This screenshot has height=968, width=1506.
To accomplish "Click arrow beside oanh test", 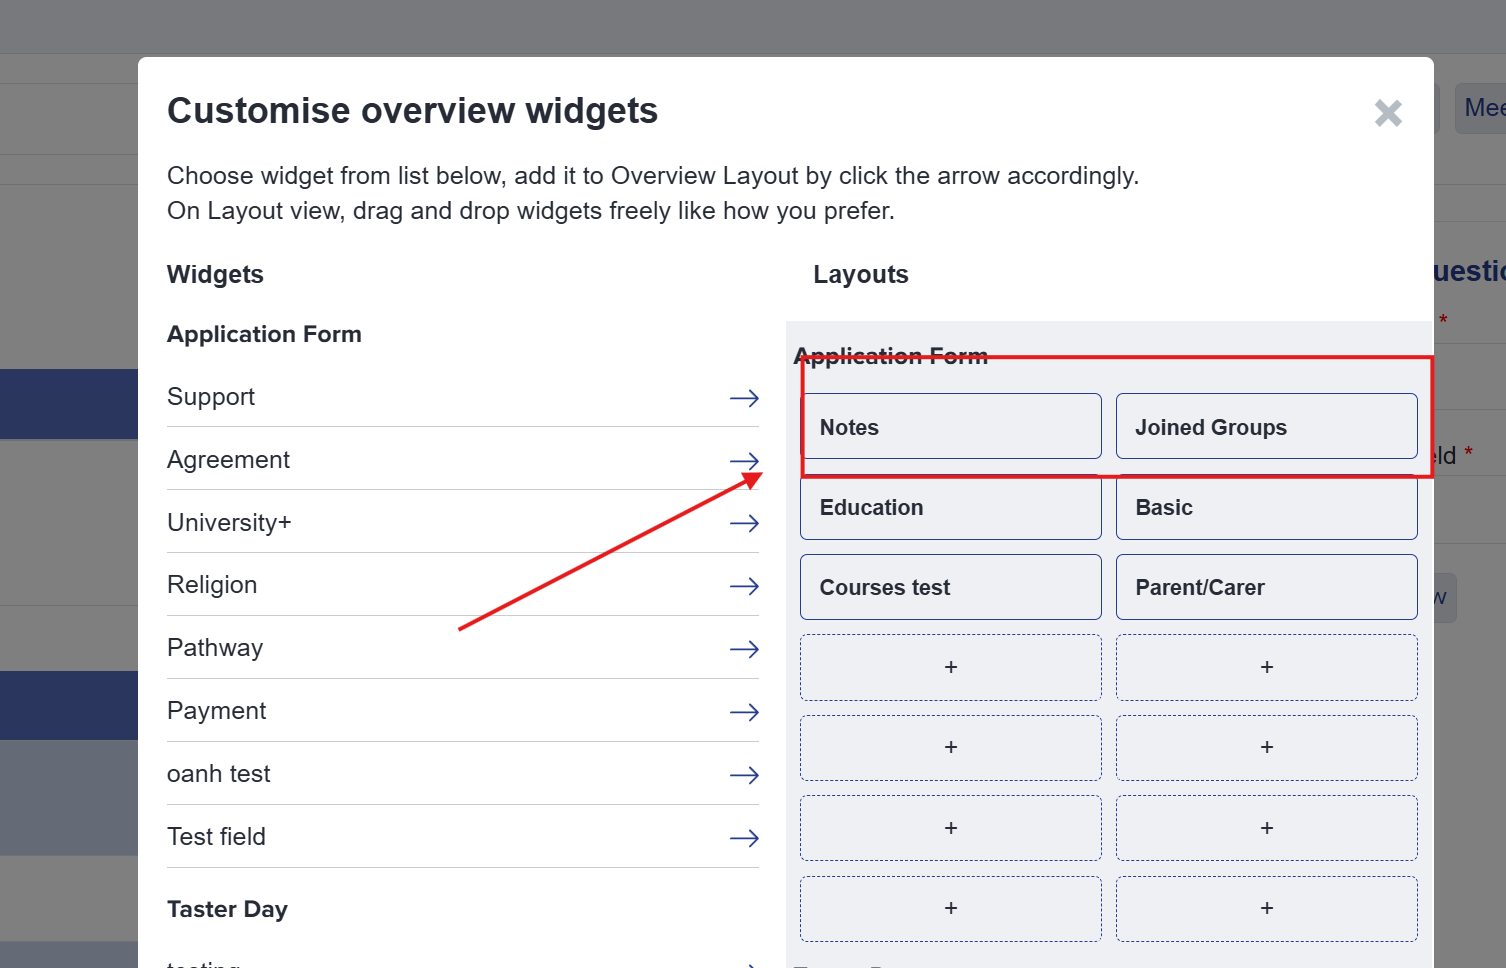I will point(744,775).
